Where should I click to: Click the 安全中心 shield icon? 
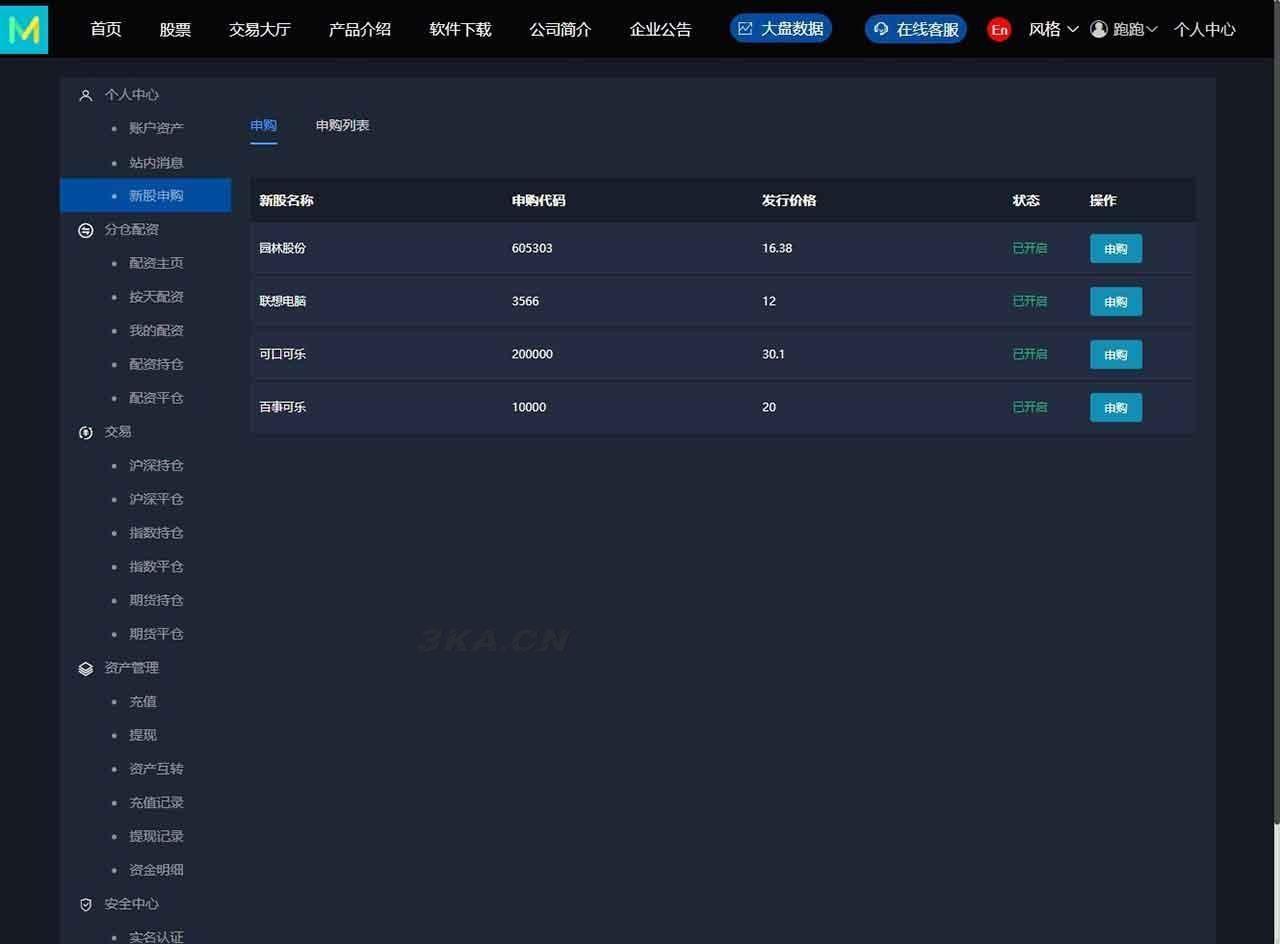[85, 903]
